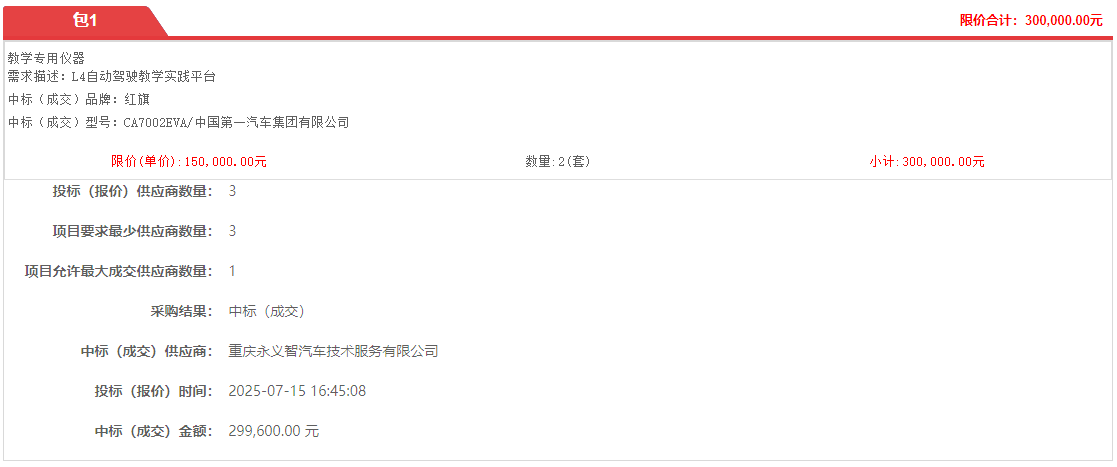Click the 限价合计 300,000.00元 total
Image resolution: width=1117 pixels, height=467 pixels.
tap(1031, 21)
